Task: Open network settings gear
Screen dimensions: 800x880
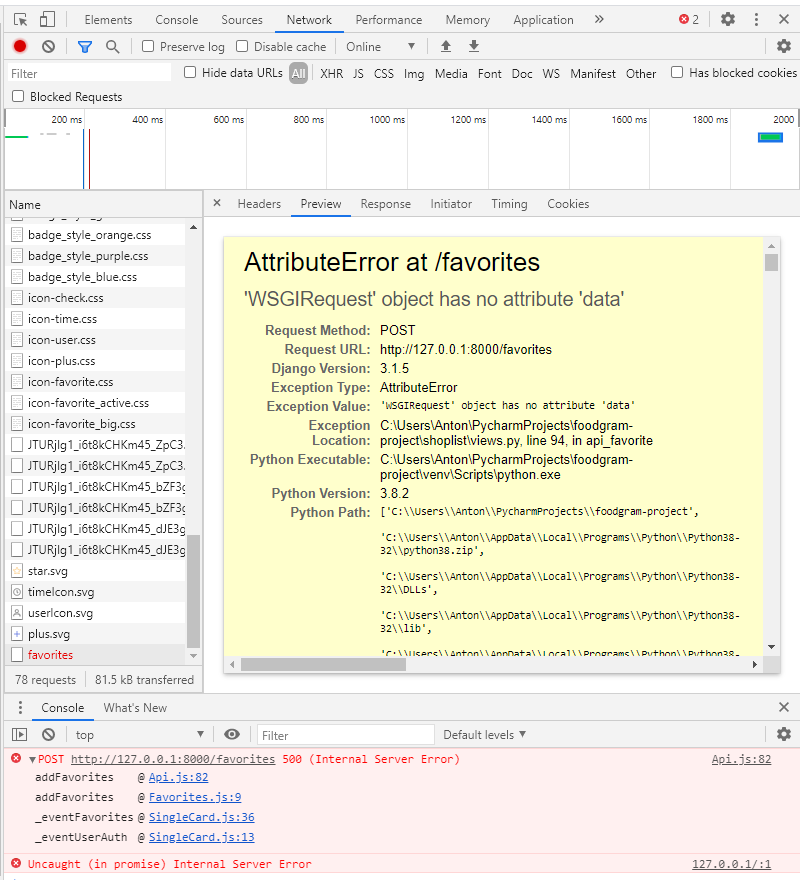Action: coord(784,47)
